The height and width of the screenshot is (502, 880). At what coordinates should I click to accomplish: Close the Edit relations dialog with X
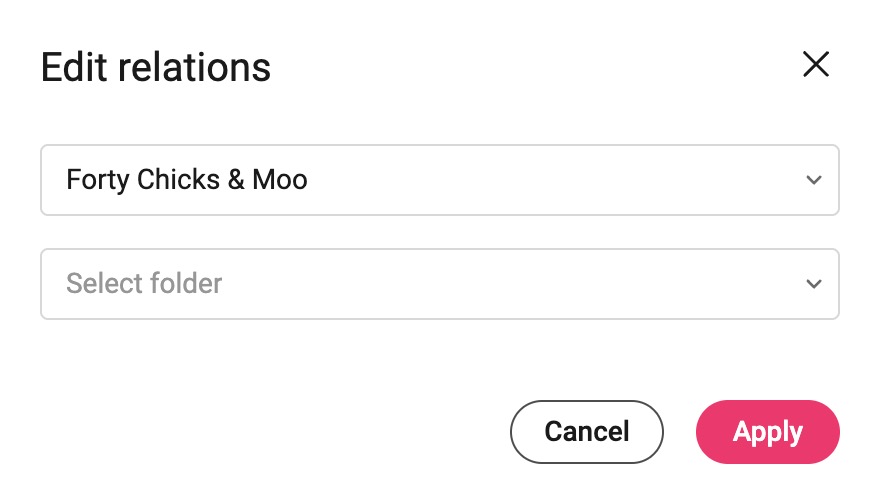pos(815,64)
